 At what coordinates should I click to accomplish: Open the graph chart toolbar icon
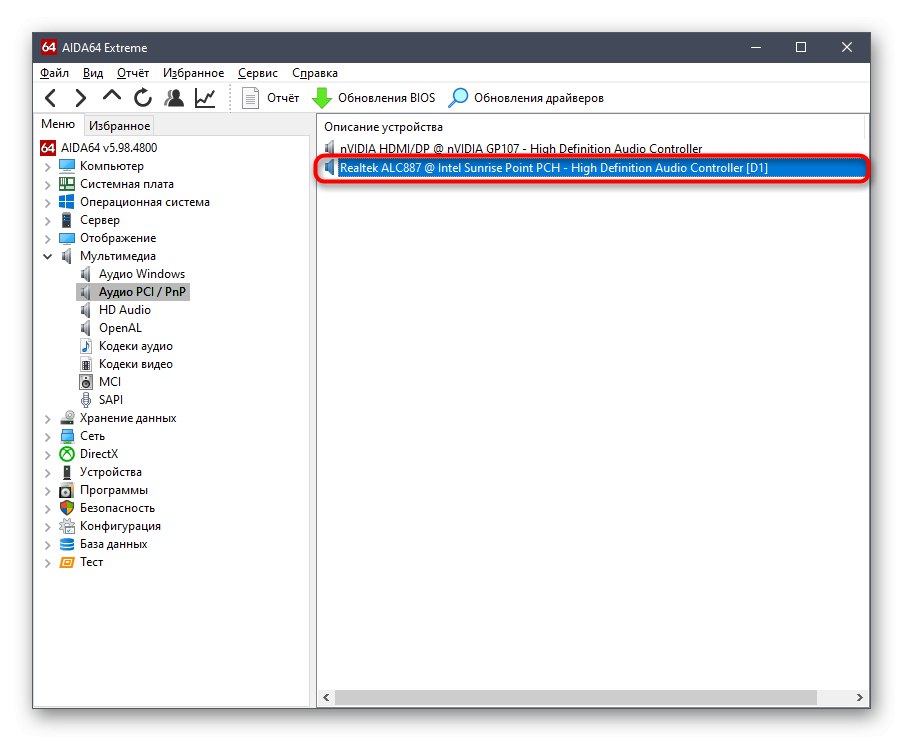pyautogui.click(x=205, y=98)
